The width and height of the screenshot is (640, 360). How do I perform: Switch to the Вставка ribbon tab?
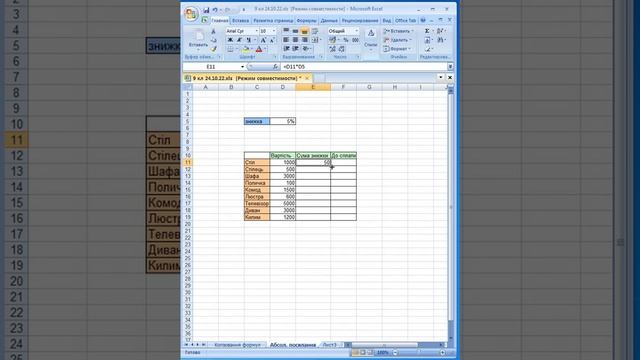[240, 20]
